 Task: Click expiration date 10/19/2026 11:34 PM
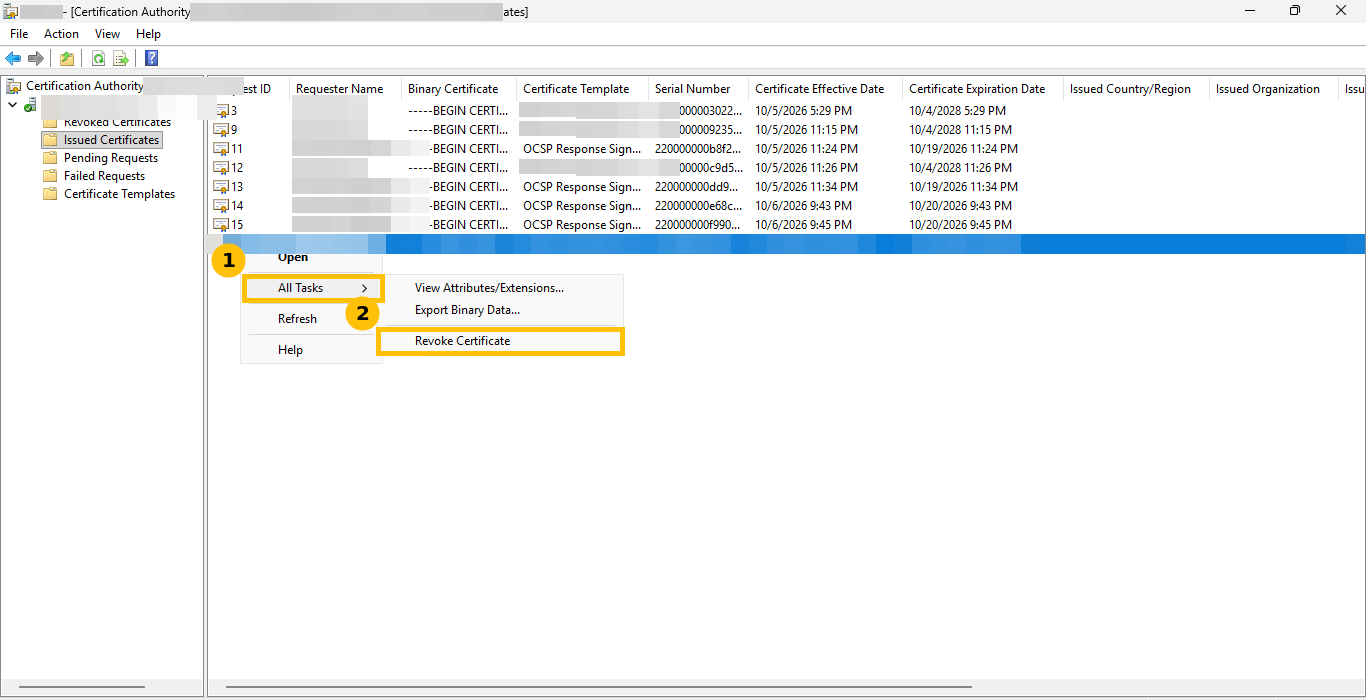[964, 187]
